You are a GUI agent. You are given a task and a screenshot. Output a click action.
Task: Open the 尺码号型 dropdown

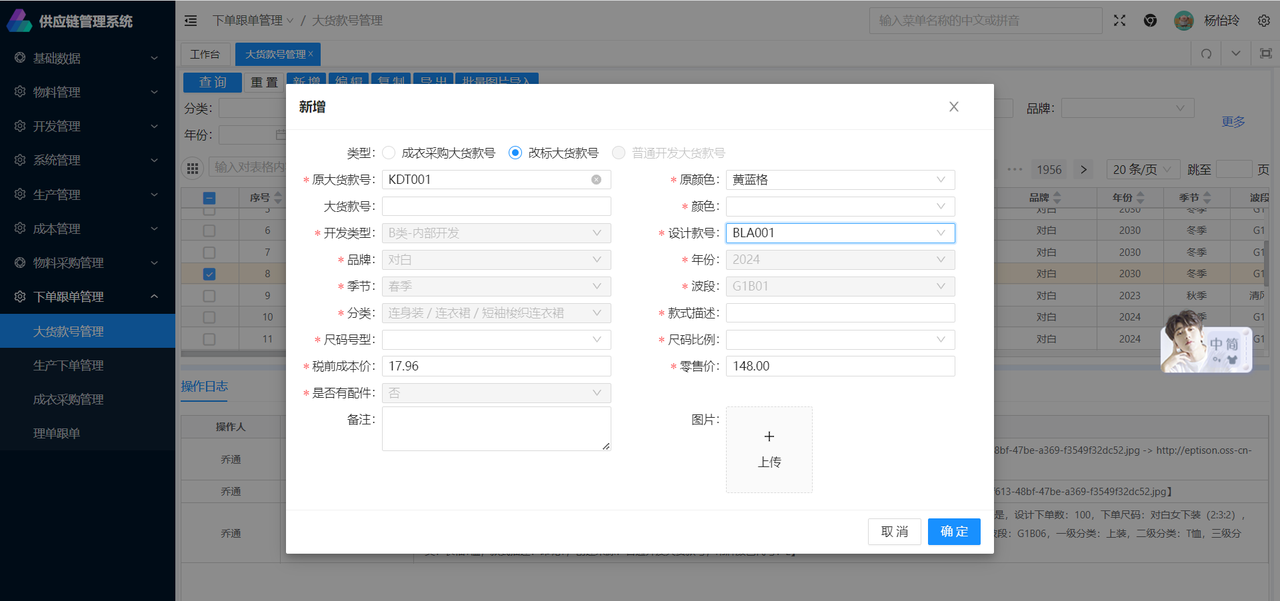[x=496, y=340]
